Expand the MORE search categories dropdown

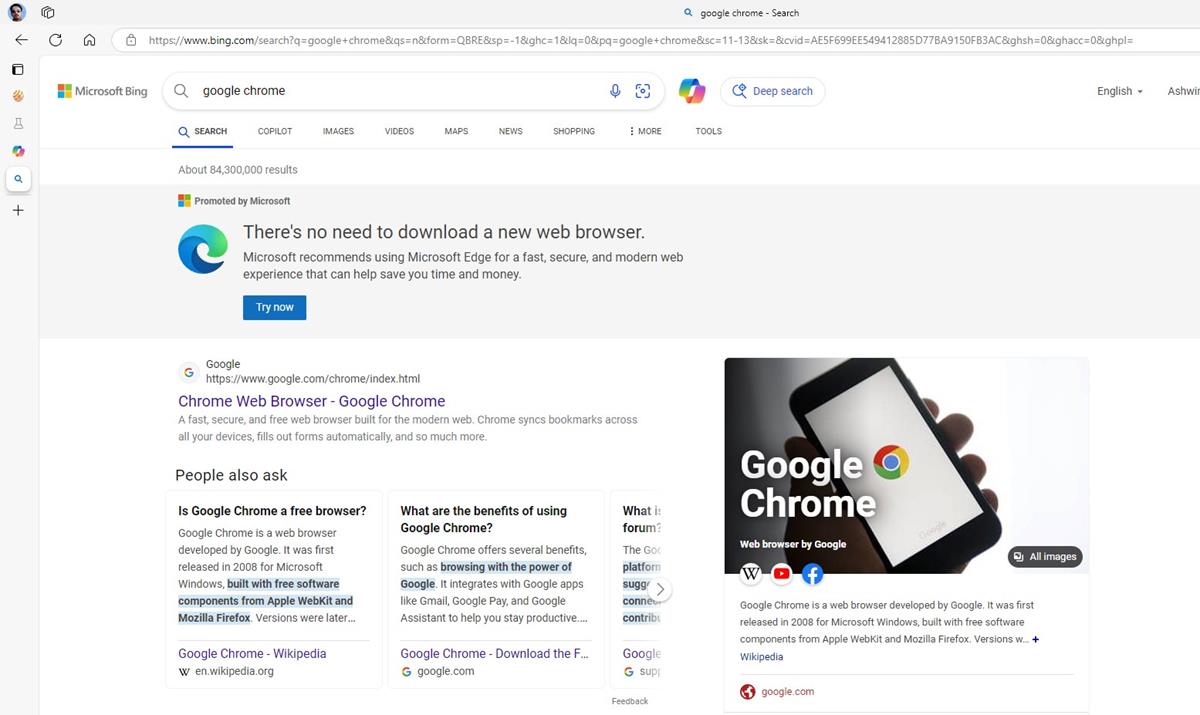tap(644, 131)
